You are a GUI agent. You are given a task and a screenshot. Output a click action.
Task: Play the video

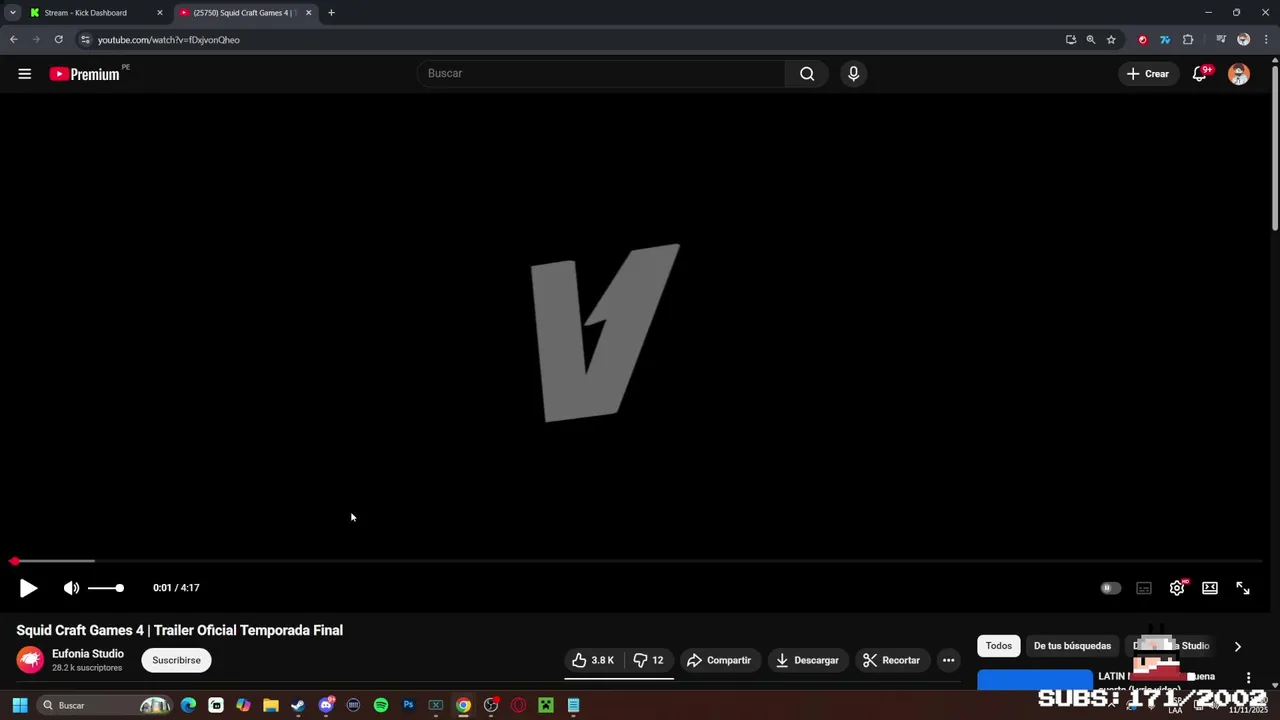28,588
